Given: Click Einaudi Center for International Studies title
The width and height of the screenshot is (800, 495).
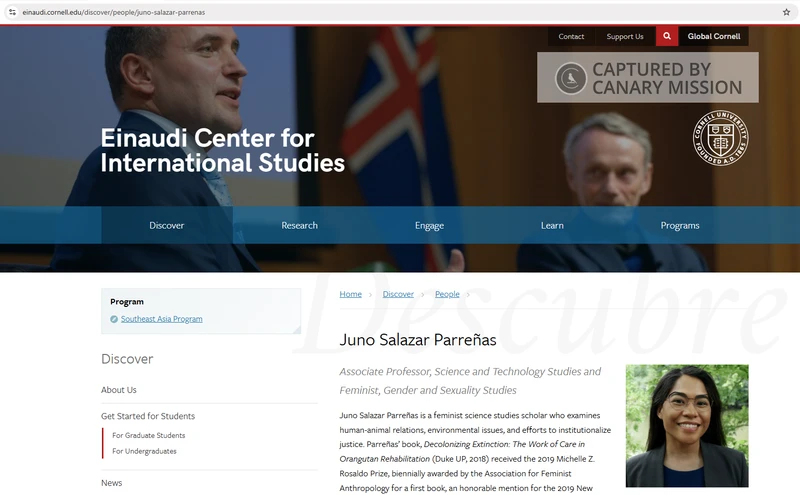Looking at the screenshot, I should tap(222, 151).
